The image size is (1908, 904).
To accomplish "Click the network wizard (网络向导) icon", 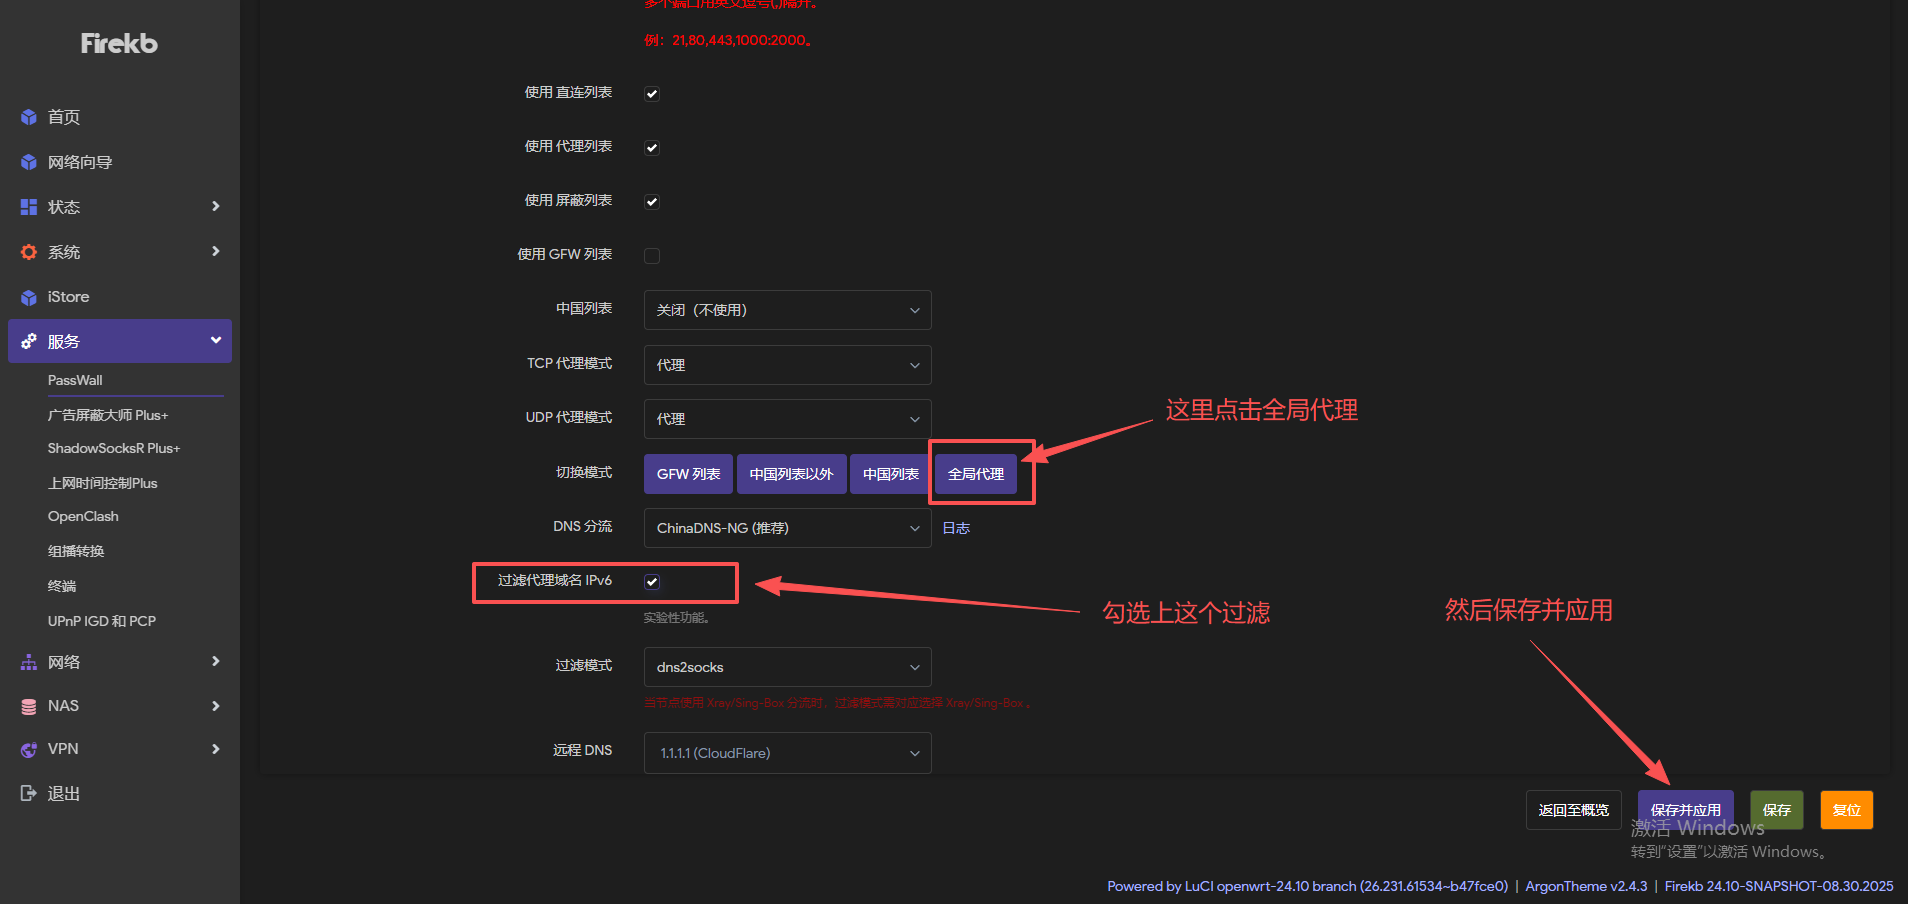I will pos(29,162).
